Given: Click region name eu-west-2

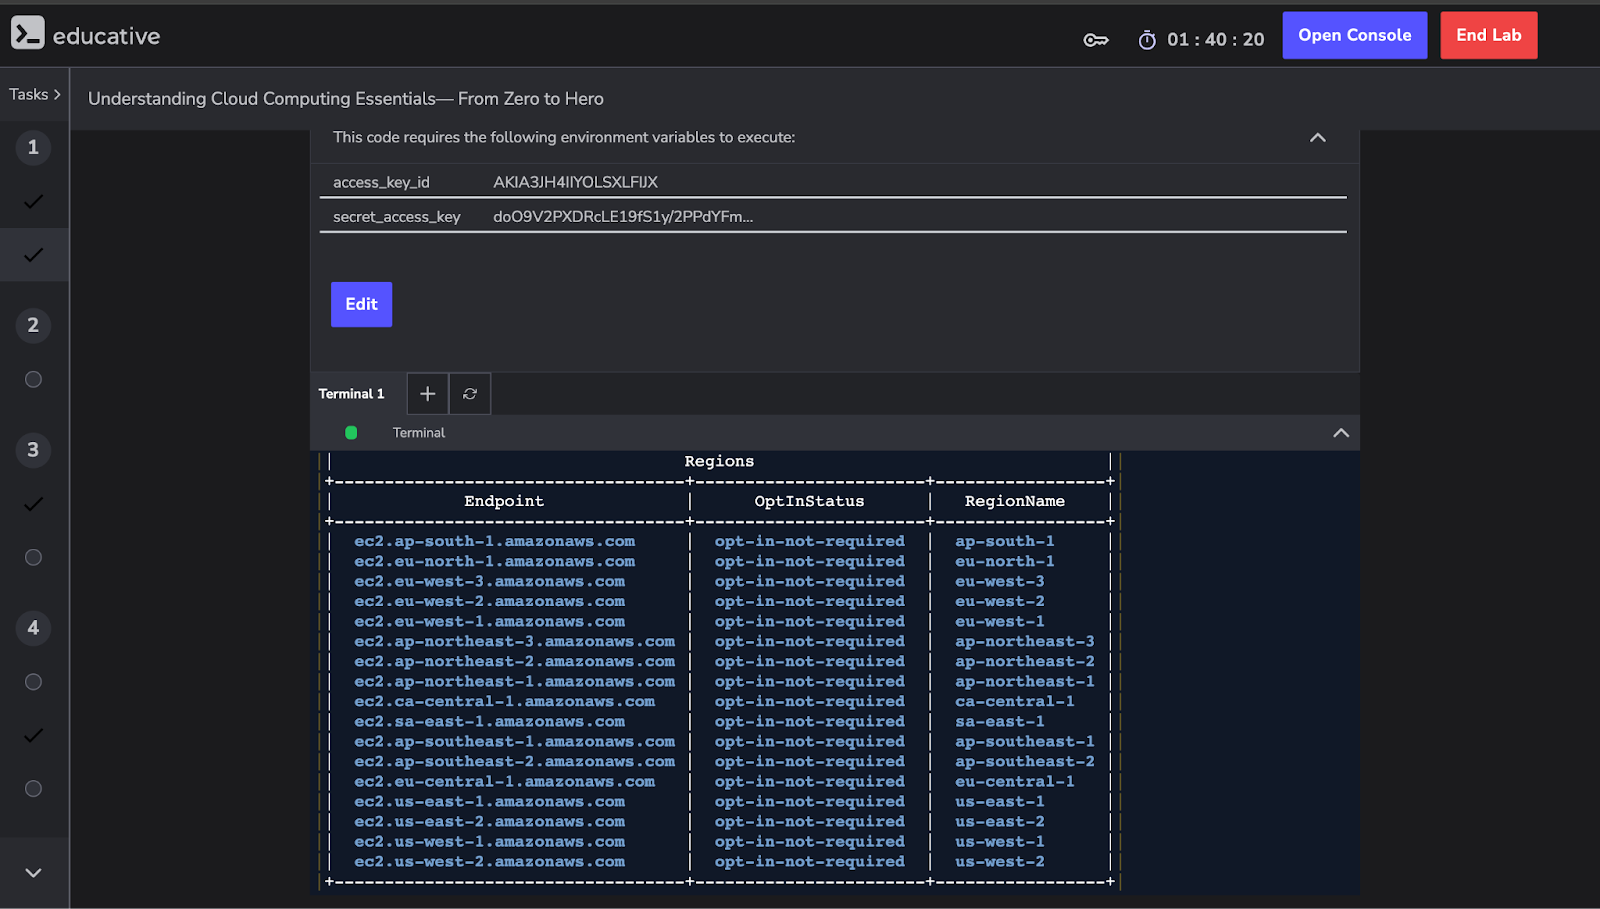Looking at the screenshot, I should click(1000, 602).
